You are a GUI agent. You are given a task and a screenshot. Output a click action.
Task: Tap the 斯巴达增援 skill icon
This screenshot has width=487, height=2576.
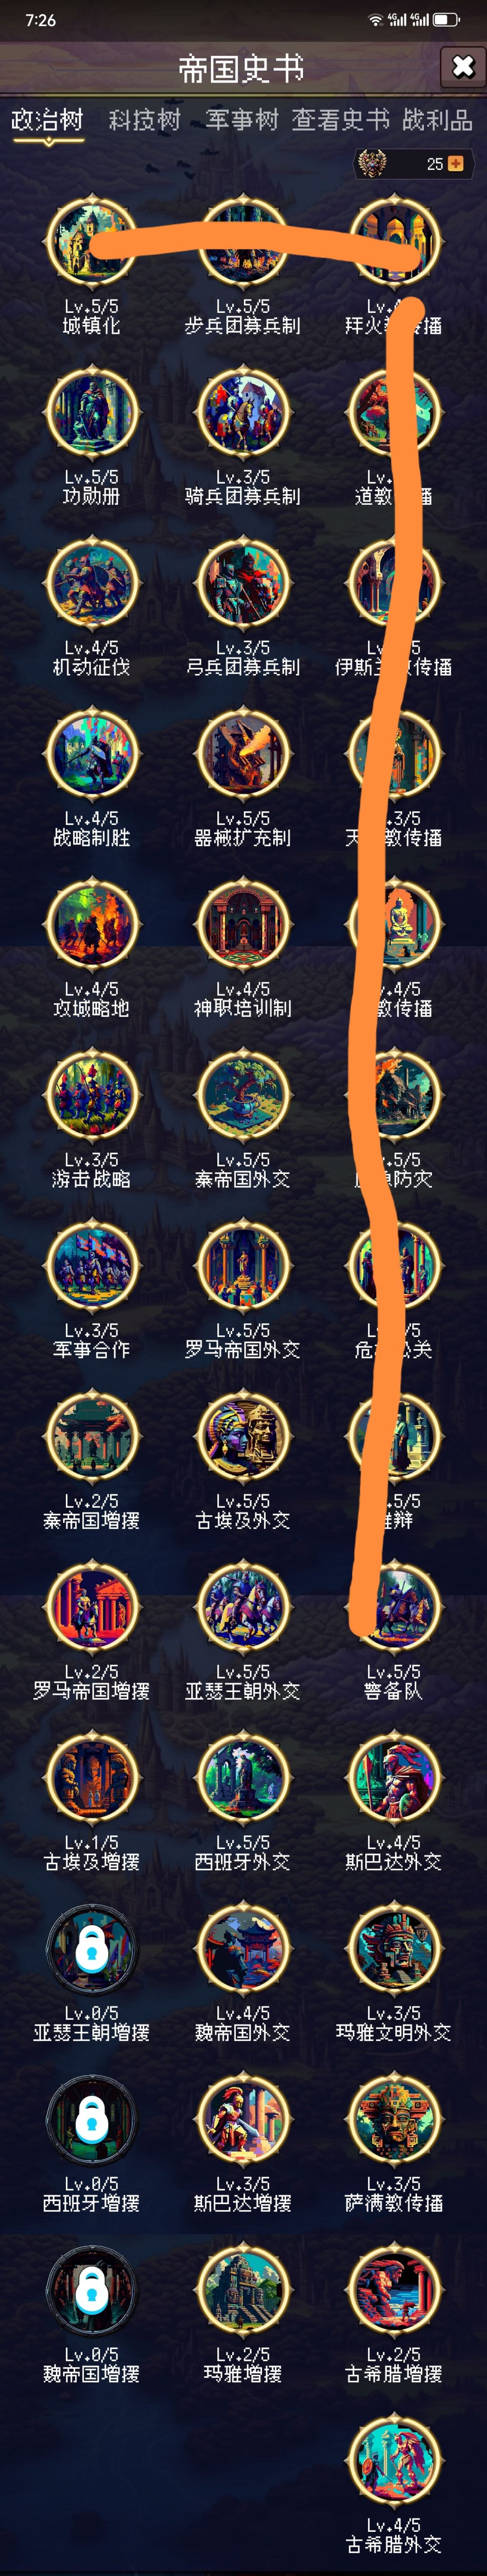pos(243,2119)
